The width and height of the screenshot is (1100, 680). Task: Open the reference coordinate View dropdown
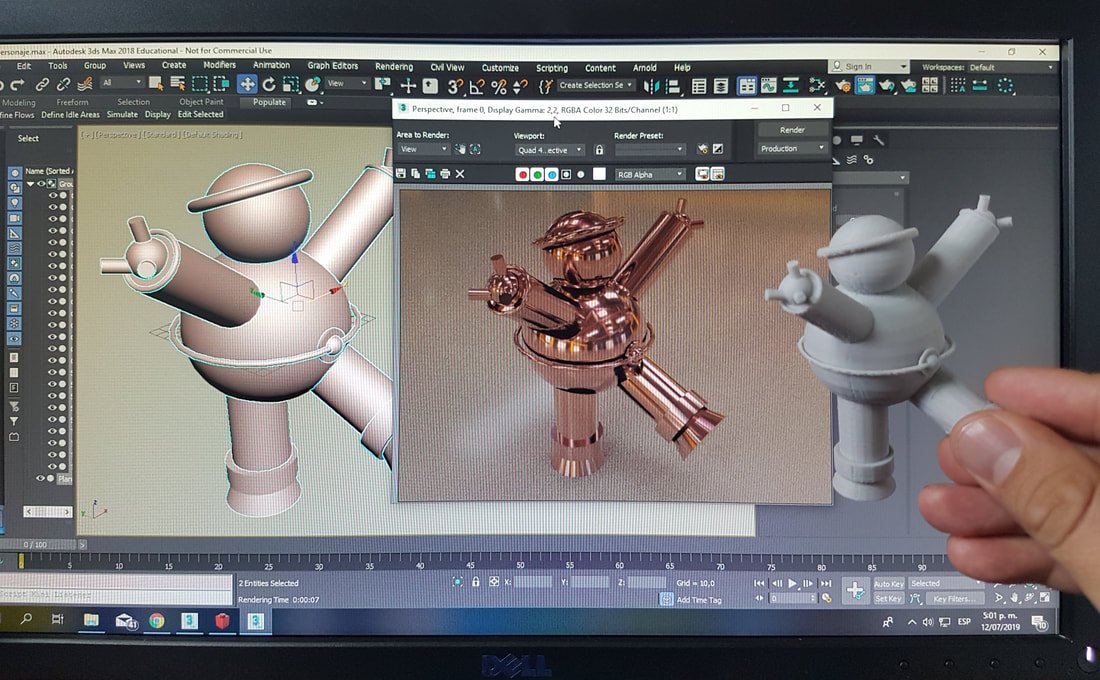(x=347, y=84)
